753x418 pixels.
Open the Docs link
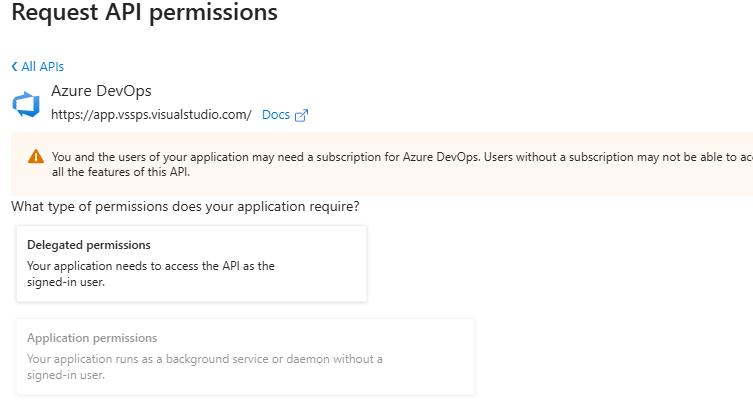pos(275,115)
